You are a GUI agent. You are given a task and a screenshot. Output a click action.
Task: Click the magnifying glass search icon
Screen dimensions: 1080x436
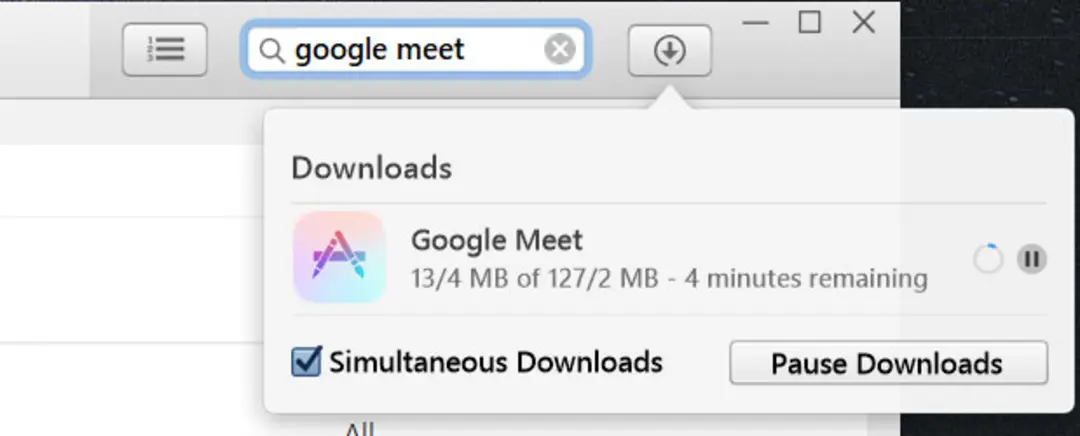[271, 50]
